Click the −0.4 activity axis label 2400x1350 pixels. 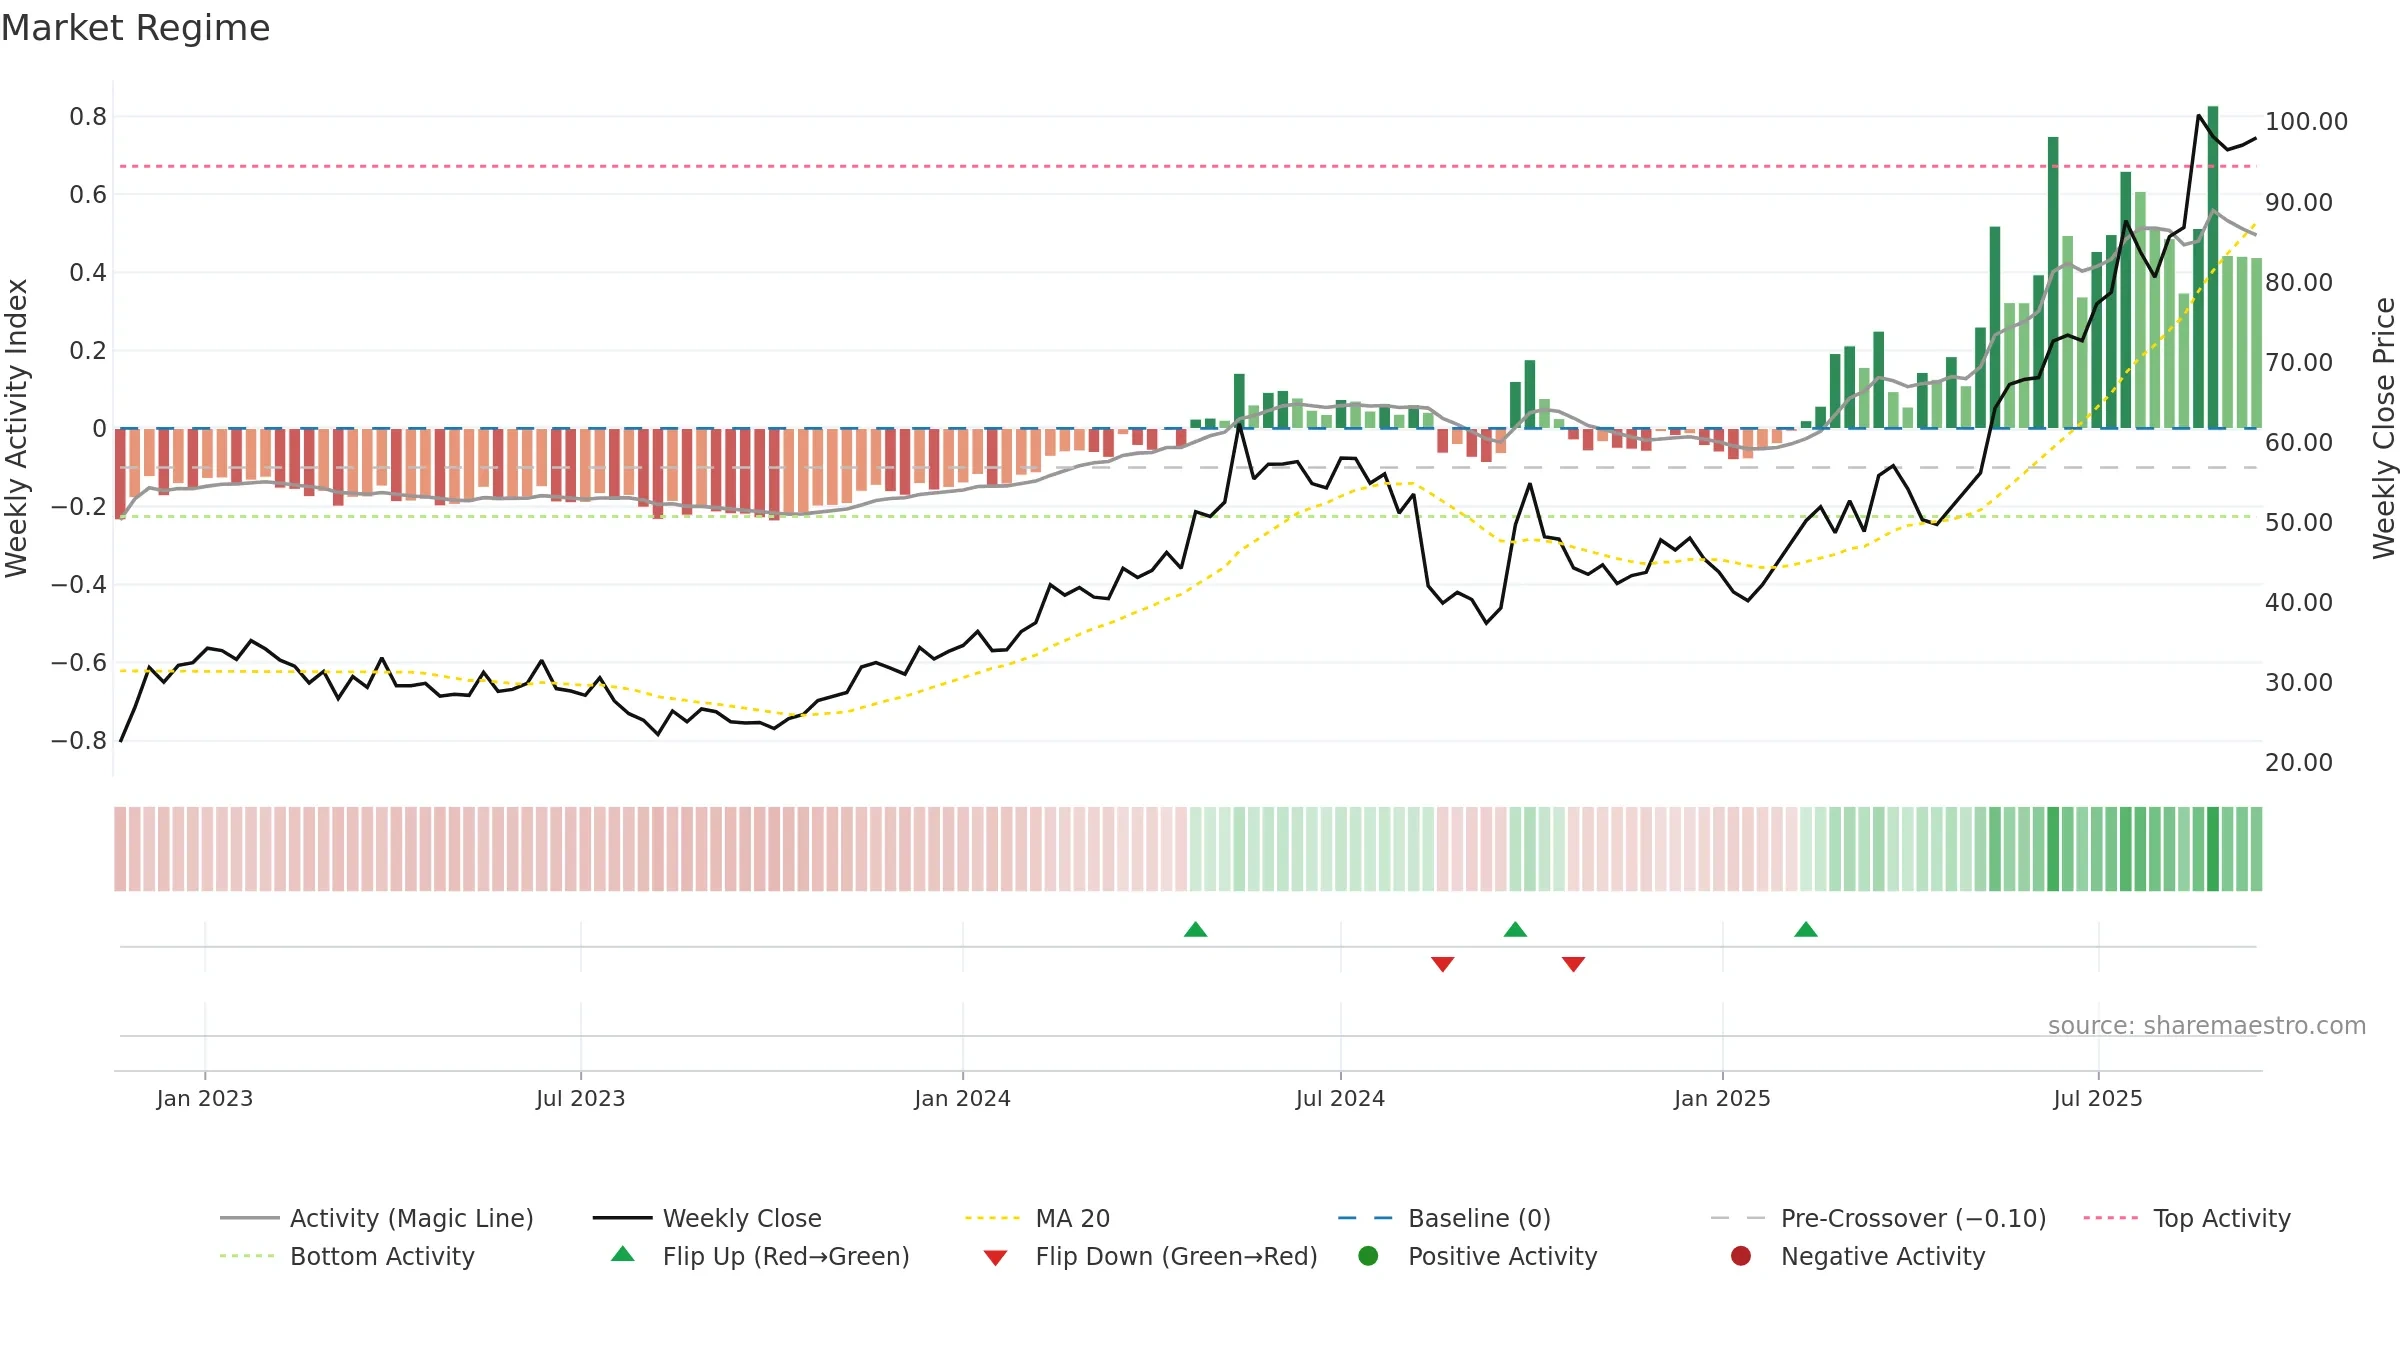click(79, 585)
